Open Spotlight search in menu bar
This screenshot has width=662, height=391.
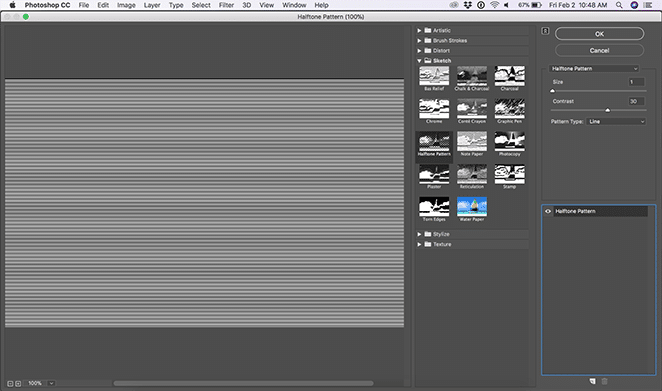click(x=619, y=5)
